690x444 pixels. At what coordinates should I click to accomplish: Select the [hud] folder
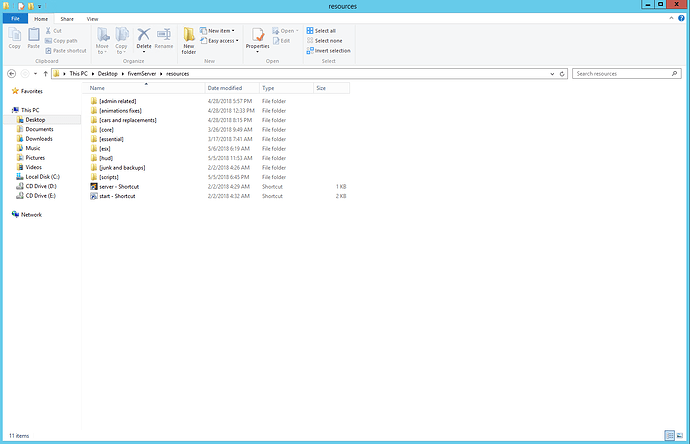pos(102,158)
